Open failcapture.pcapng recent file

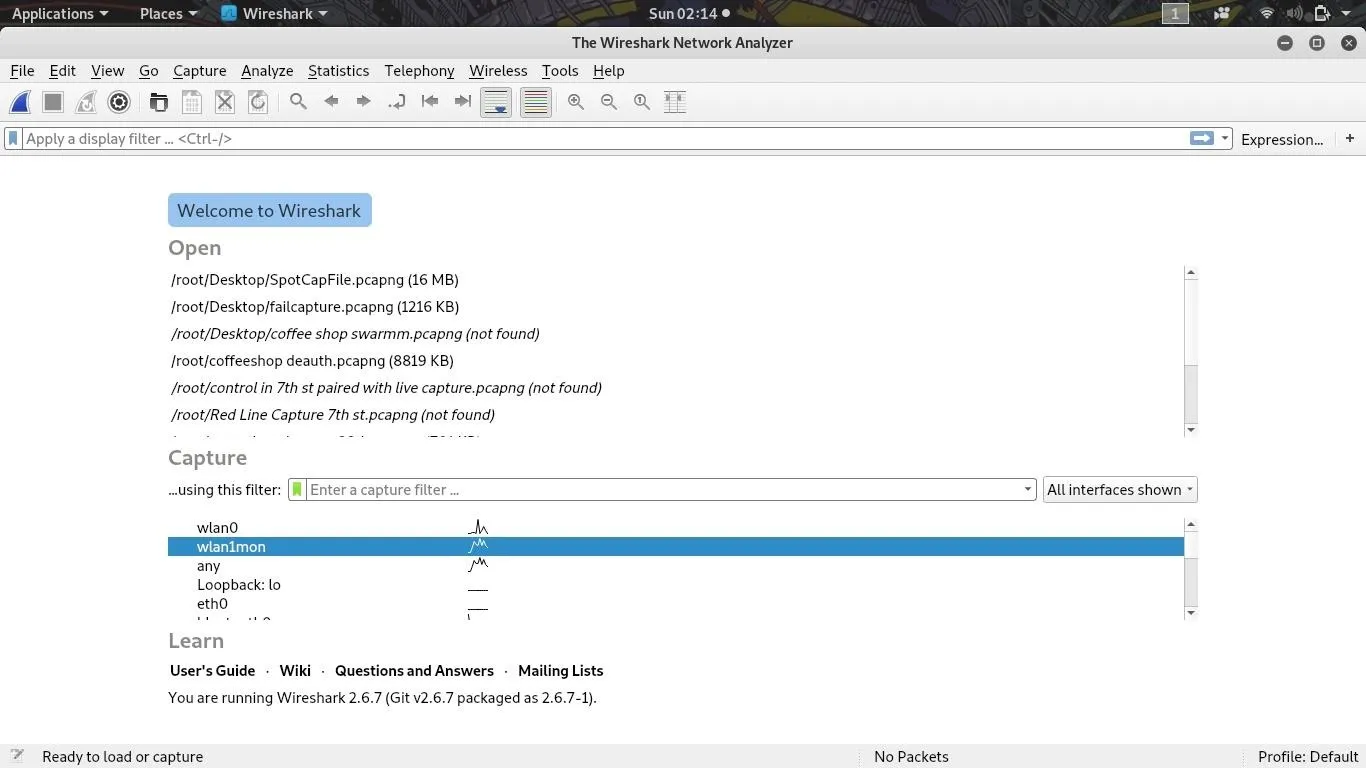[x=315, y=307]
